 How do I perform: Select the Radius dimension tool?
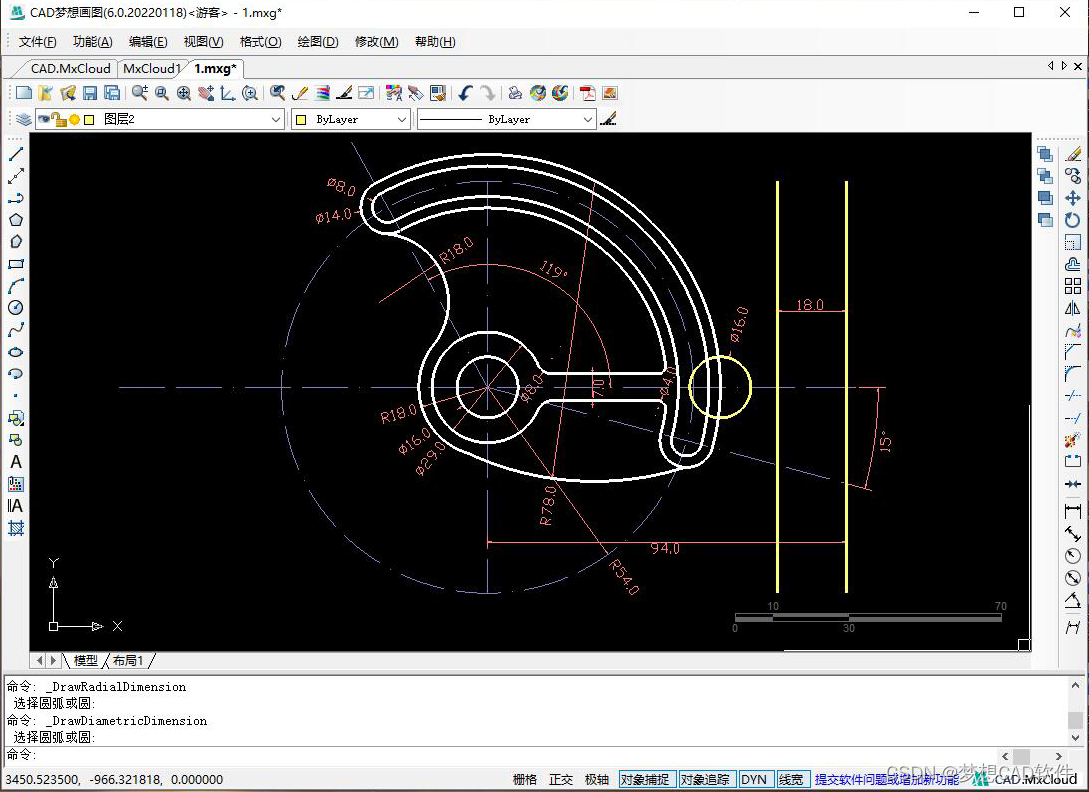(1073, 556)
